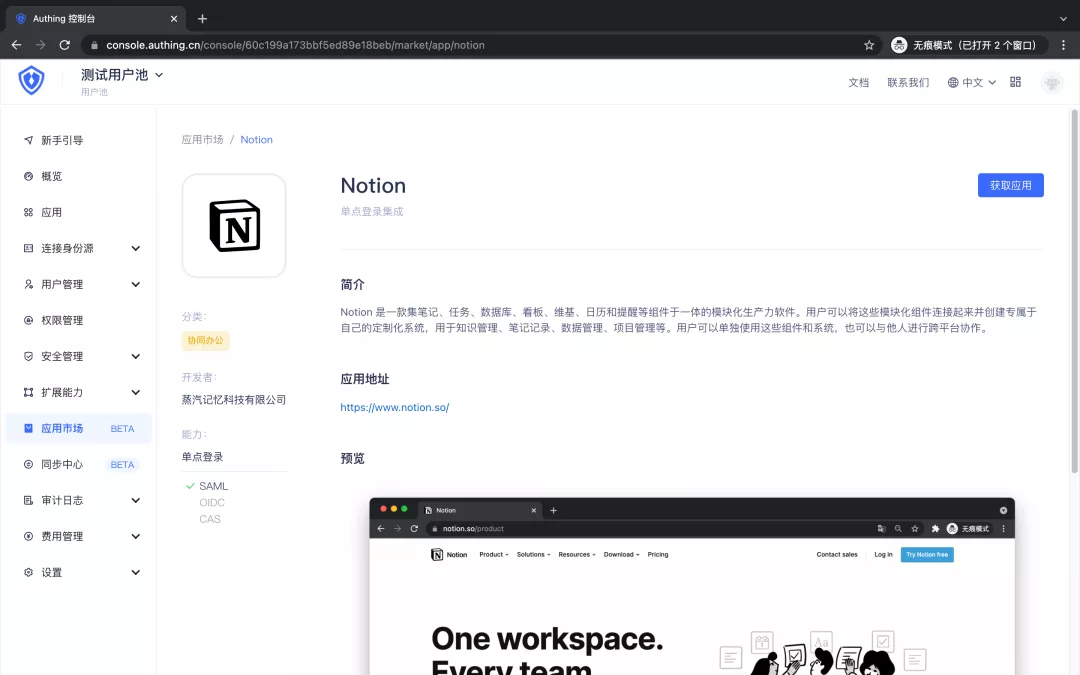Click the 获取应用 button
1080x675 pixels.
1010,185
